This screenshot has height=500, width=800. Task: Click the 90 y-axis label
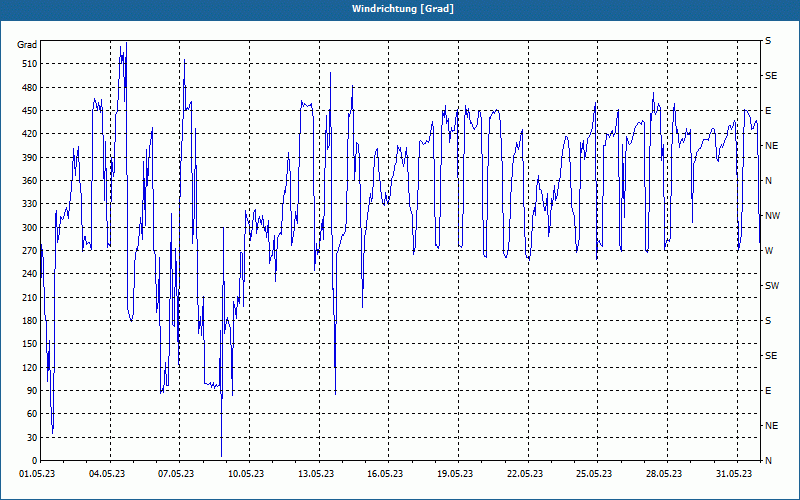[32, 391]
